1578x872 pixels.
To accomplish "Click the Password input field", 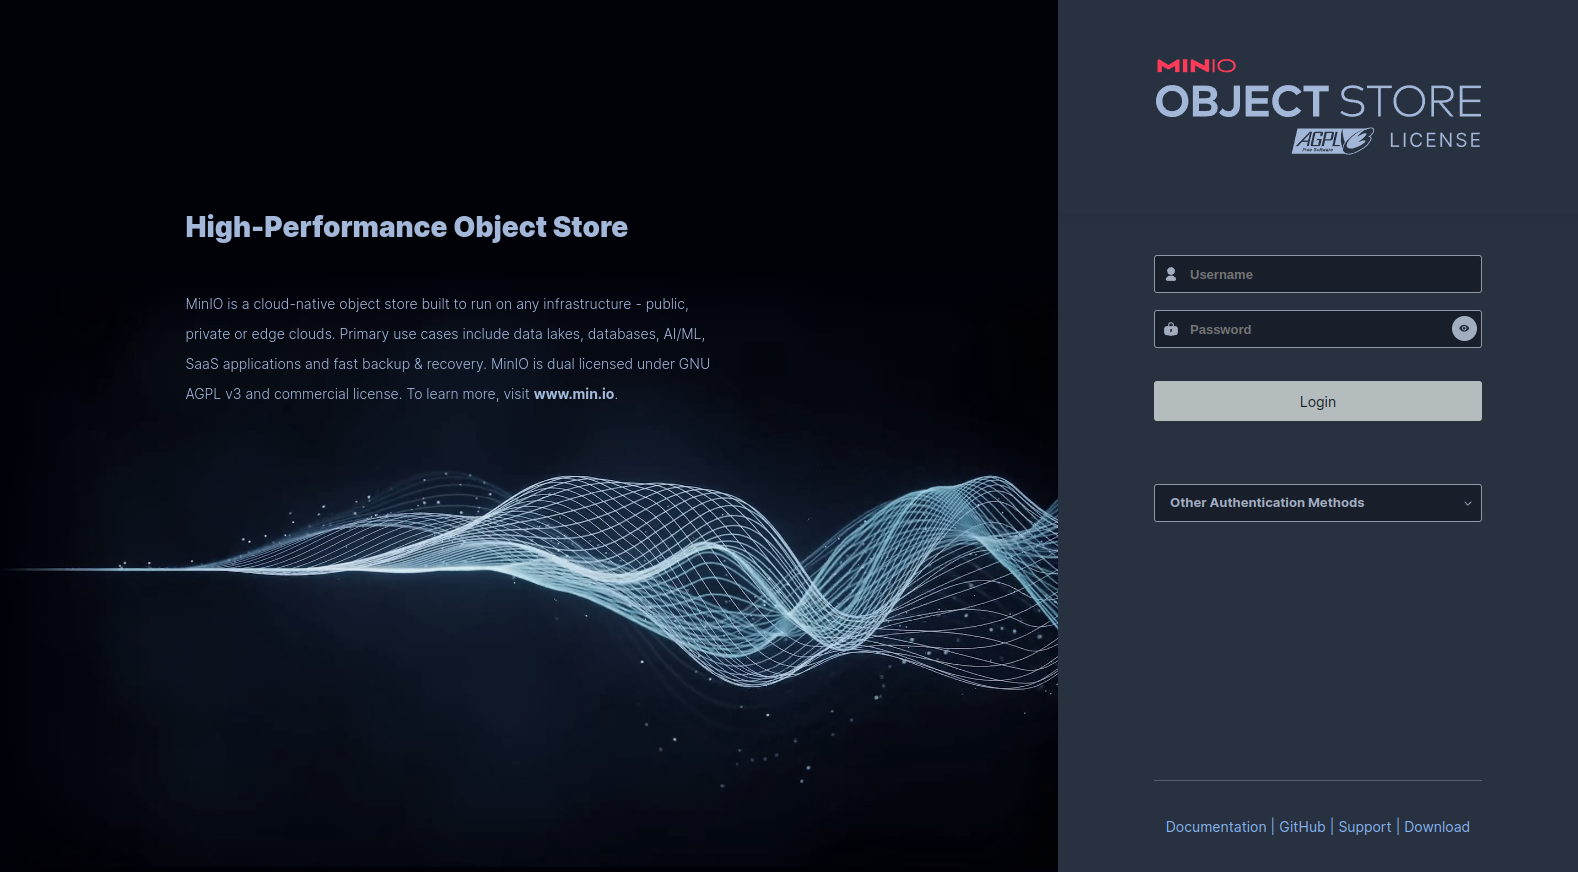I will click(1317, 329).
